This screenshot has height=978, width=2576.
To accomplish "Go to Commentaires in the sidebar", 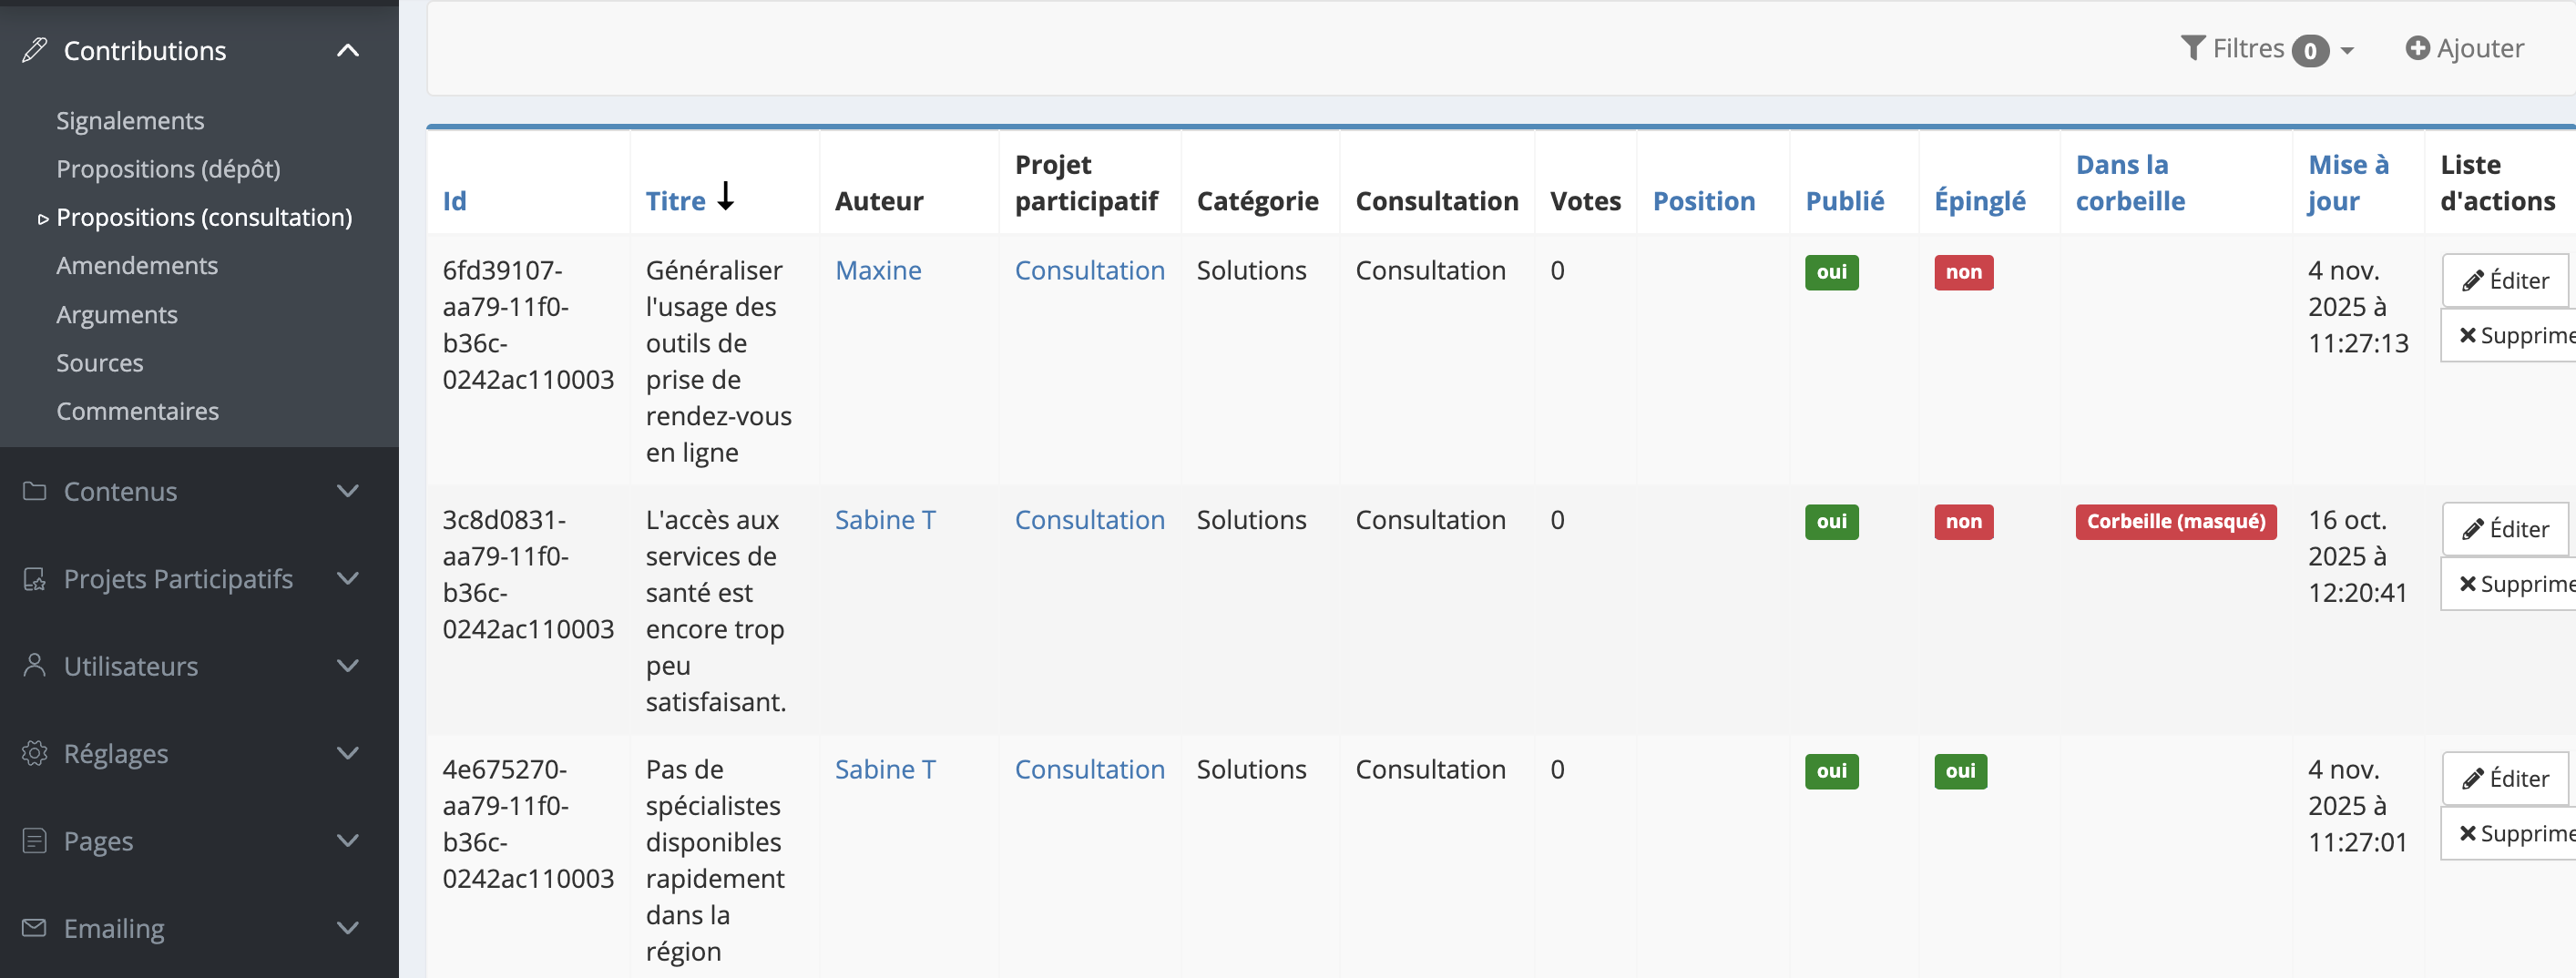I will pyautogui.click(x=137, y=411).
